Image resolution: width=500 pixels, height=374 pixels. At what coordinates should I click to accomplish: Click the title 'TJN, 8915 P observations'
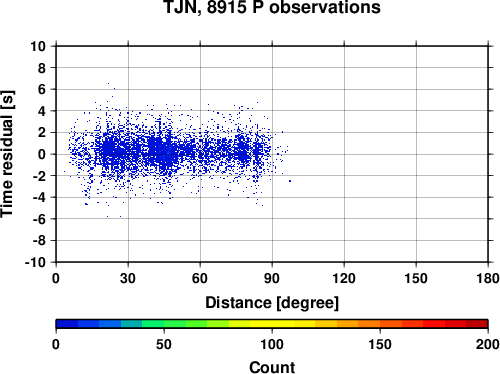pyautogui.click(x=272, y=7)
